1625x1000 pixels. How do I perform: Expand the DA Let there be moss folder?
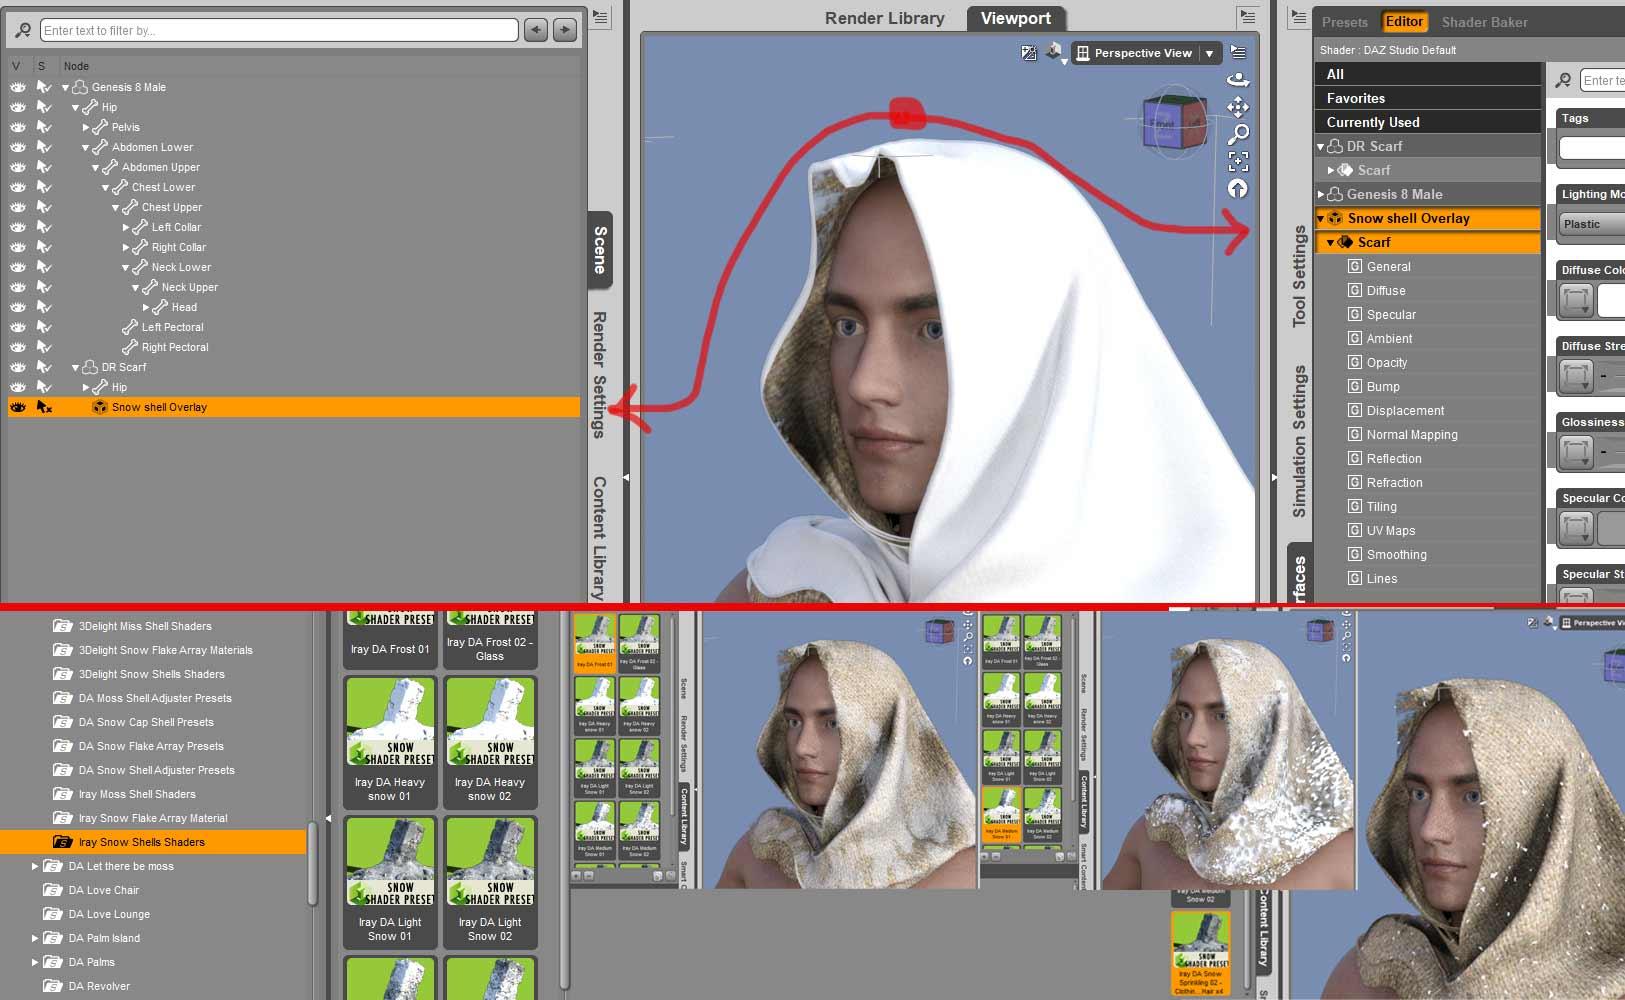[x=35, y=866]
